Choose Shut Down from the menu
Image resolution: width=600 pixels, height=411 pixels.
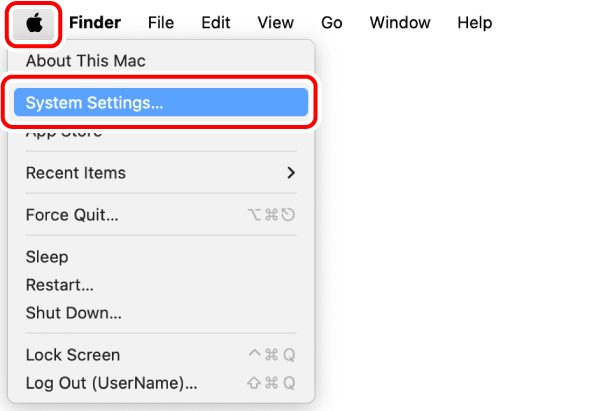coord(74,313)
